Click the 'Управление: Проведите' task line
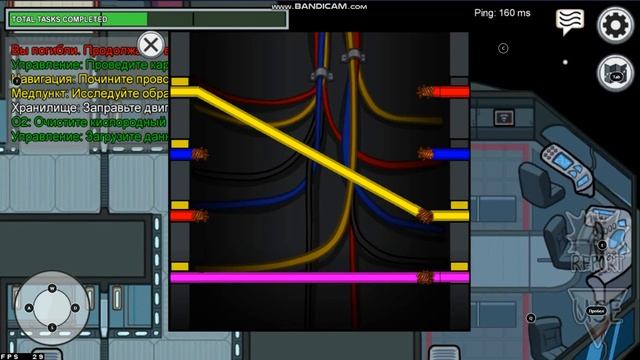 point(89,65)
